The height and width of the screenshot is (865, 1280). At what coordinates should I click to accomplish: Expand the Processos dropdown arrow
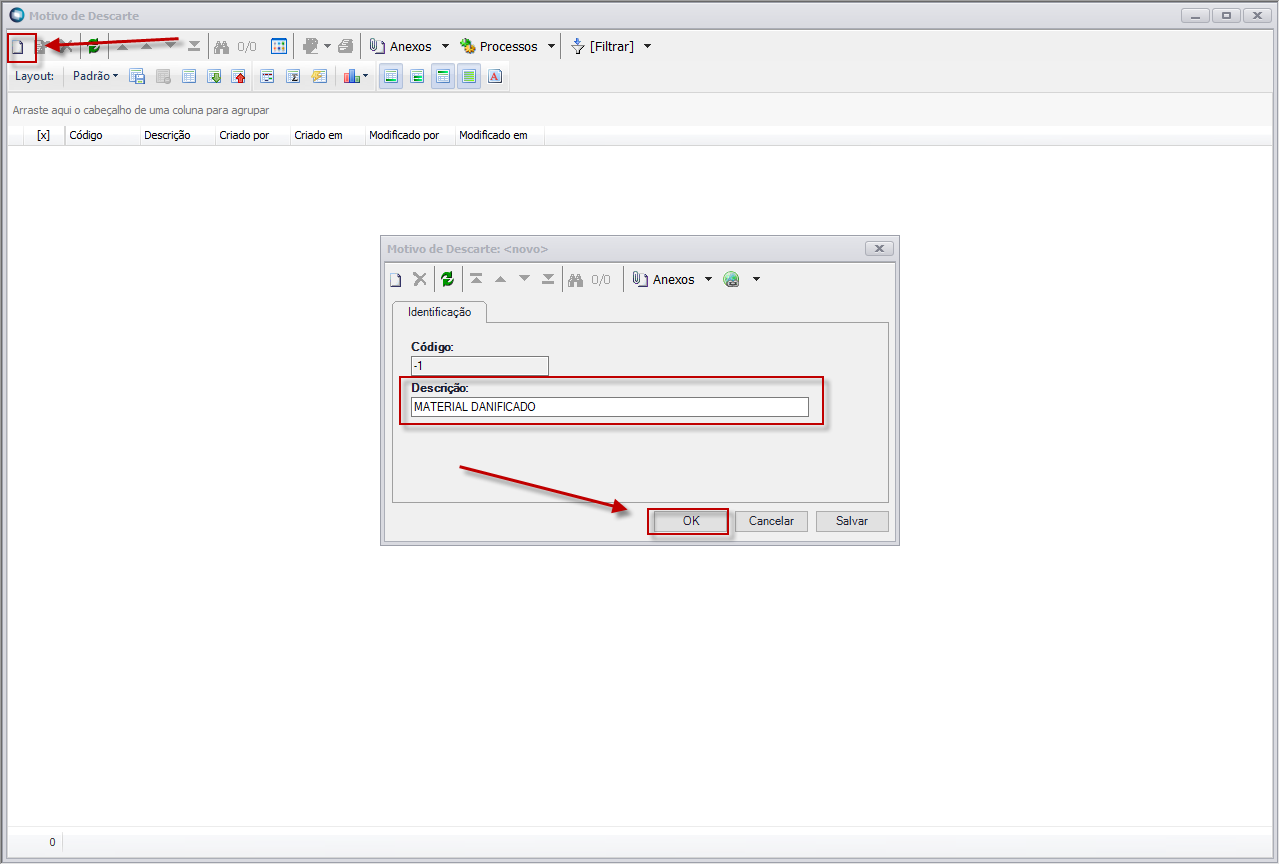coord(551,46)
